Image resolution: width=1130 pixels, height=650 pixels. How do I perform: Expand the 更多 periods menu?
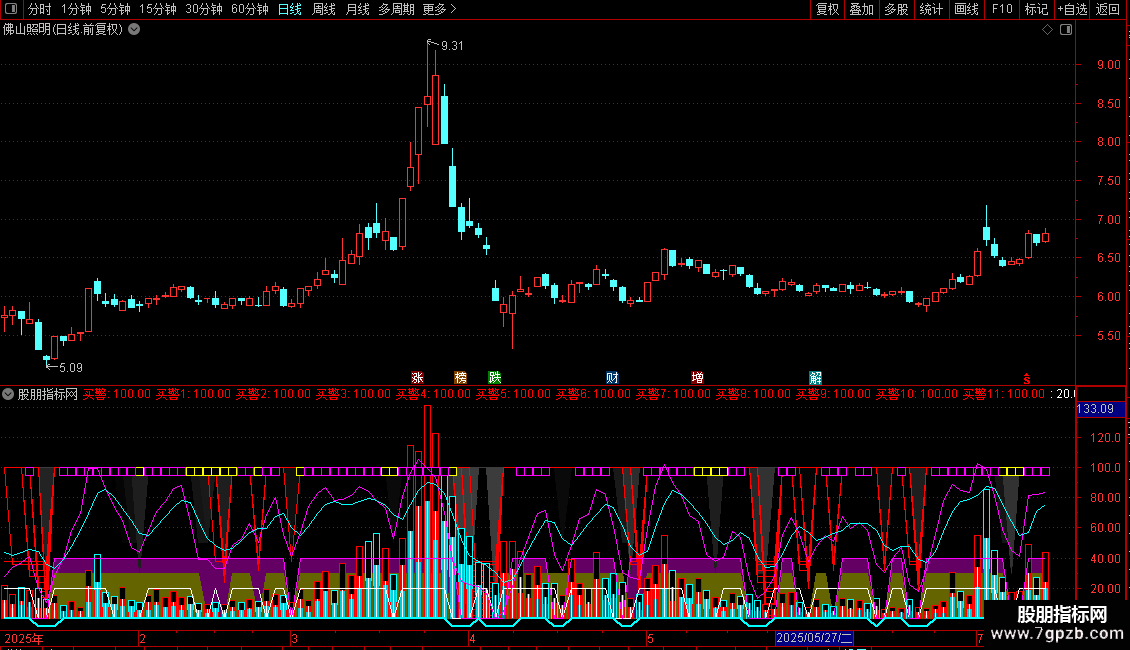click(x=439, y=9)
